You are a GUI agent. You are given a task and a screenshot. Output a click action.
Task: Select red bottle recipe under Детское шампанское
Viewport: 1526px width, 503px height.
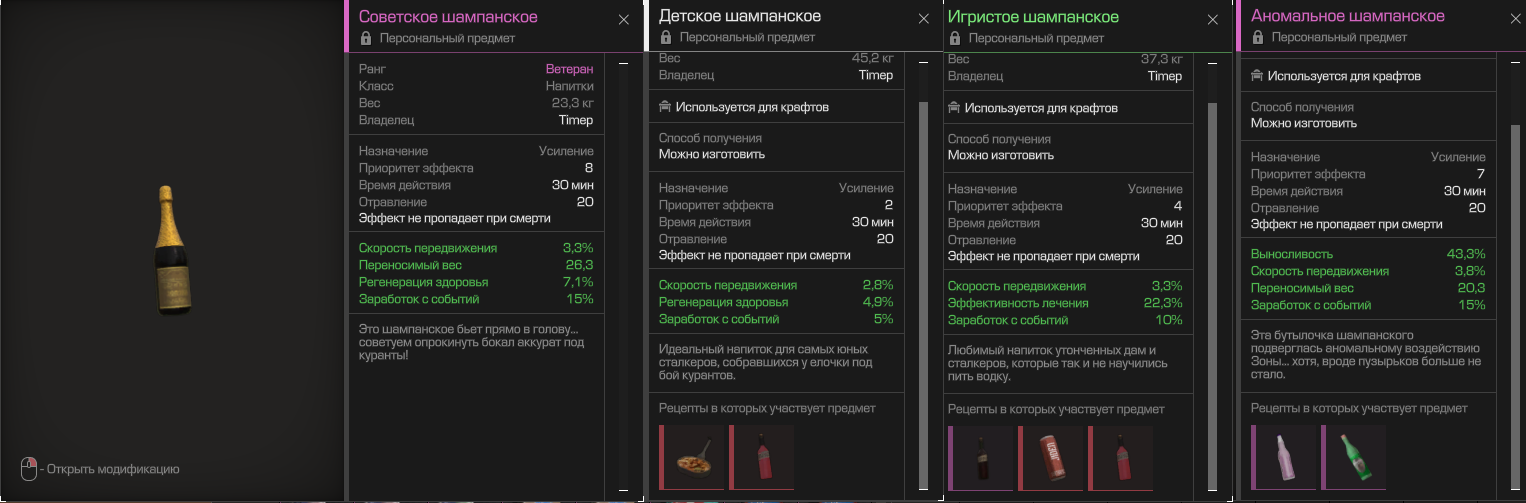click(x=761, y=457)
